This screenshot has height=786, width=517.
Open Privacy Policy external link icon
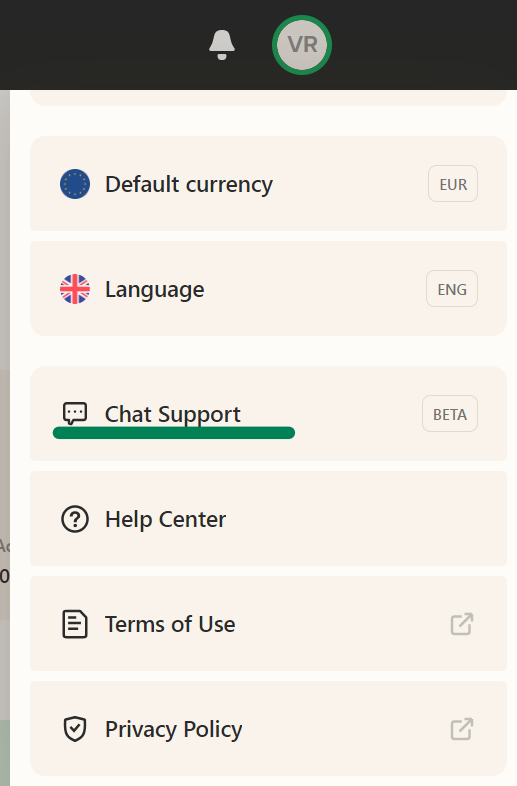coord(461,729)
